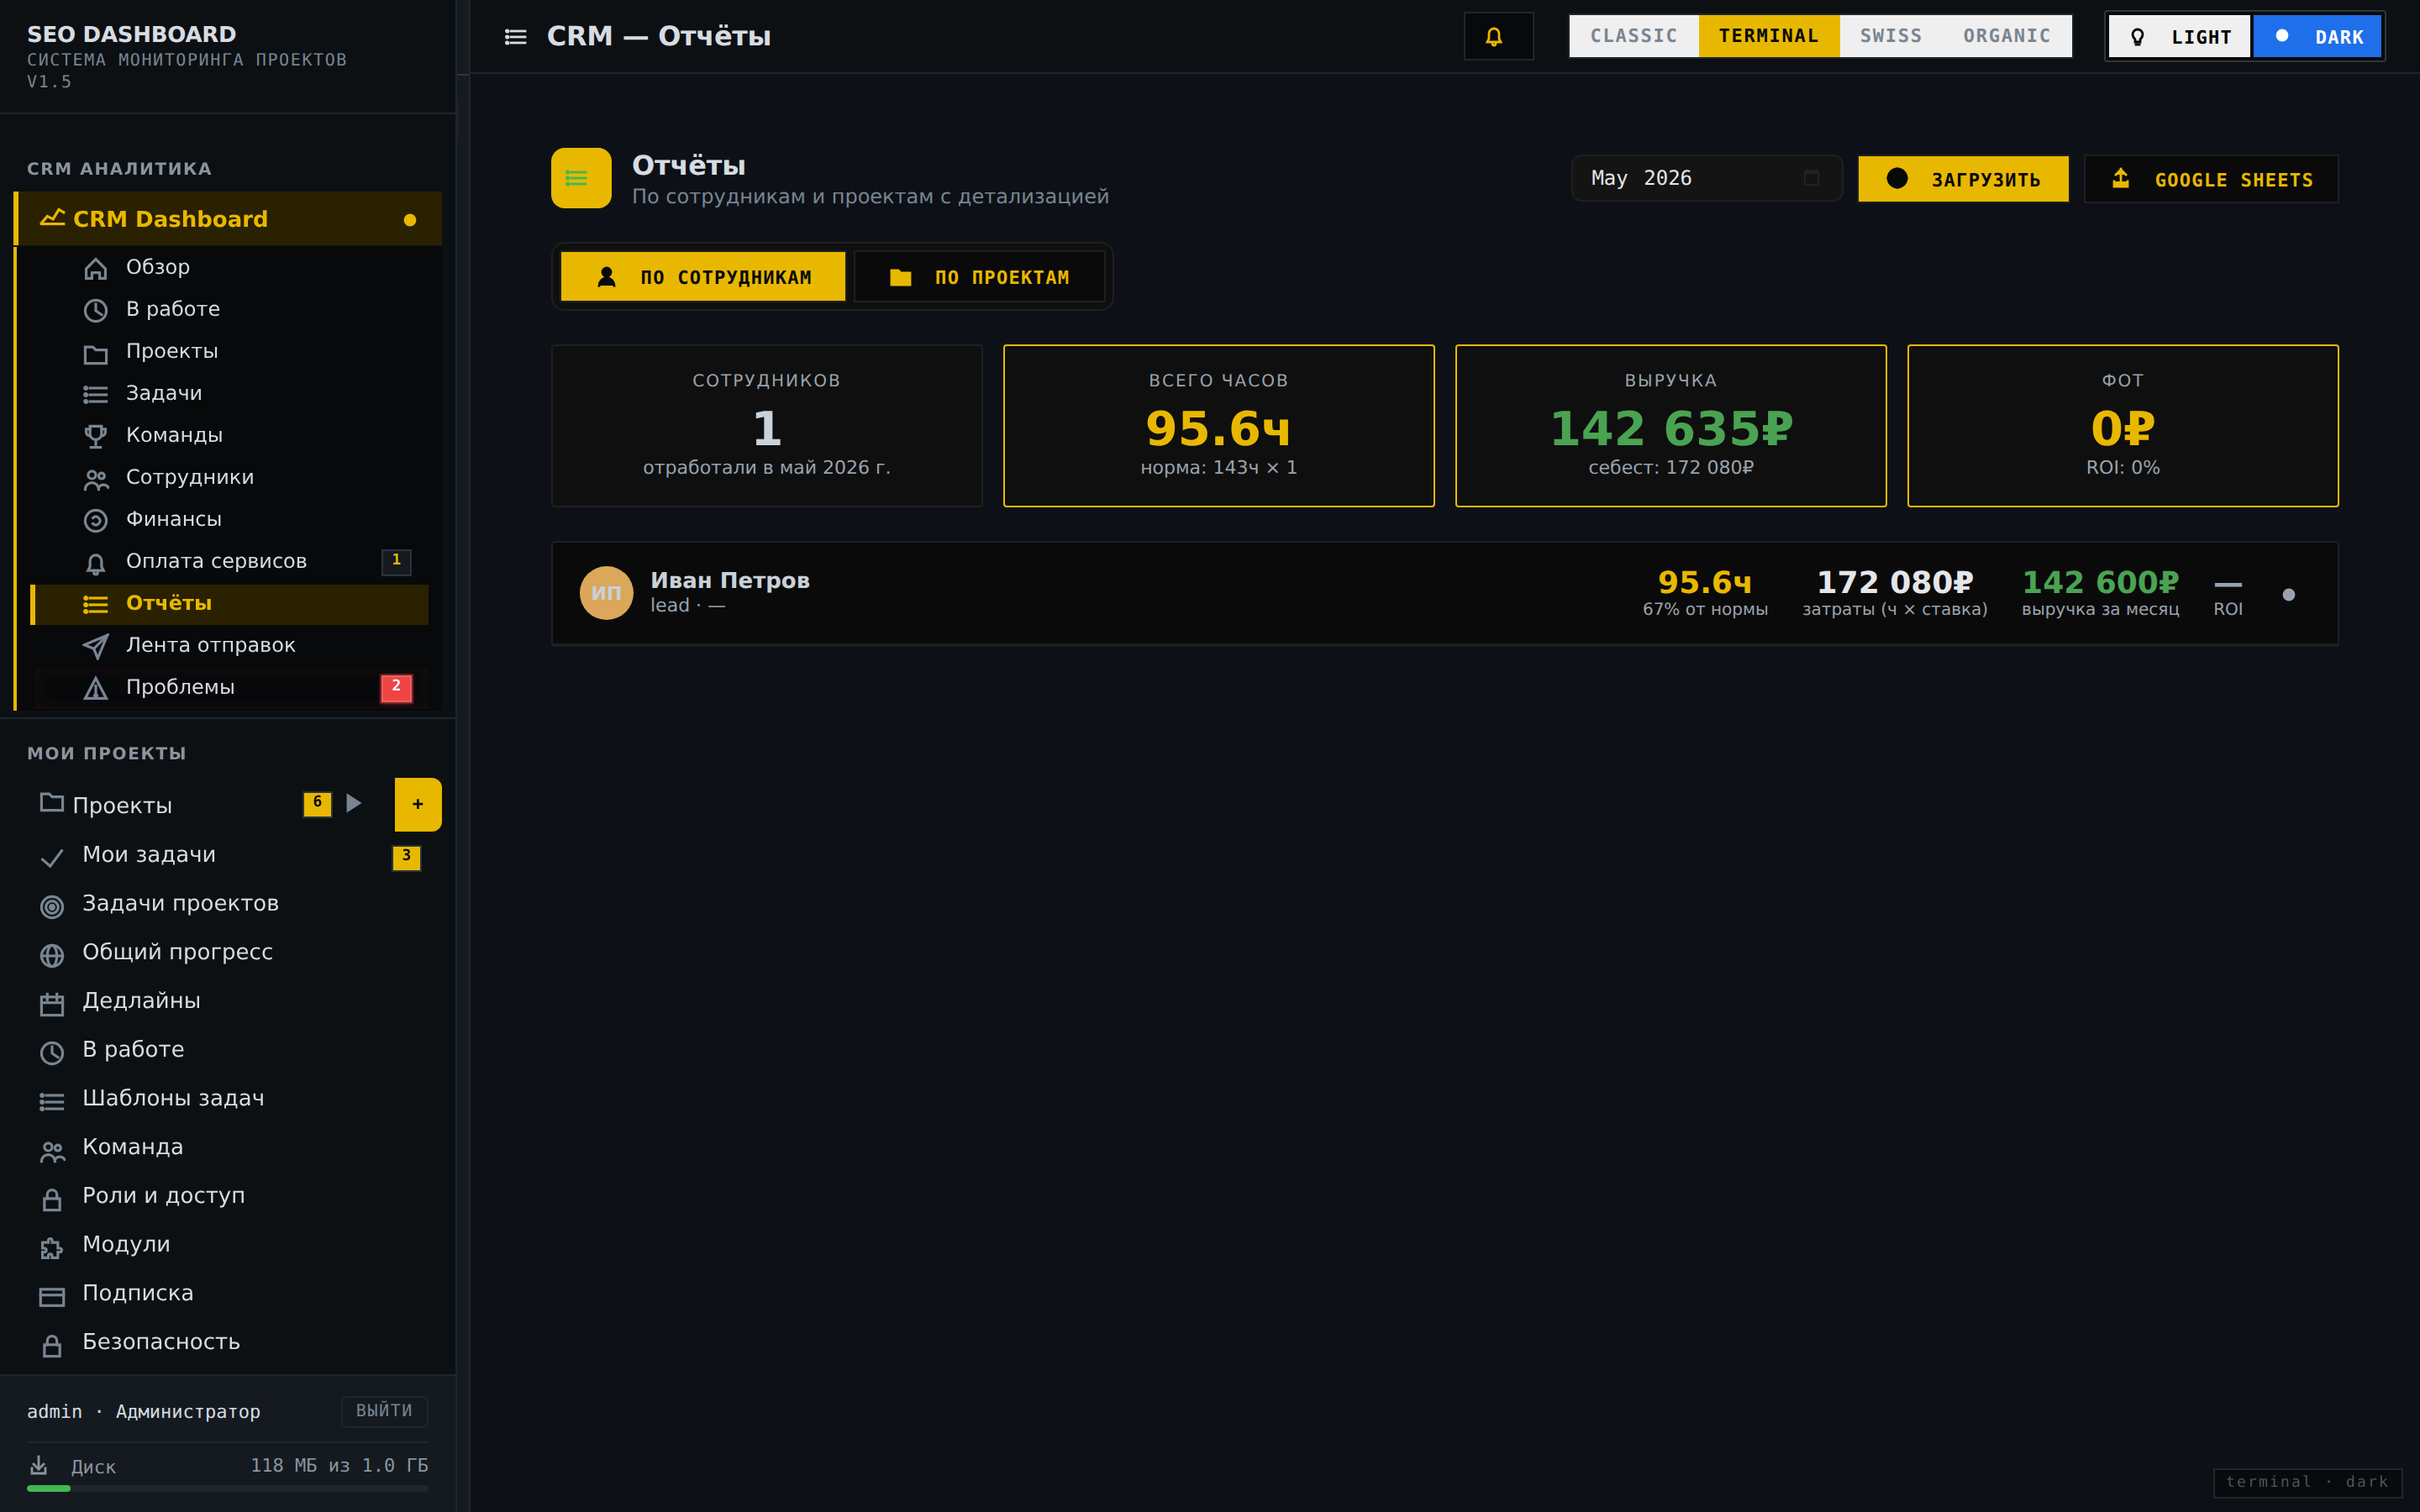Click the ФОТ 0₽ card value

pos(2123,429)
